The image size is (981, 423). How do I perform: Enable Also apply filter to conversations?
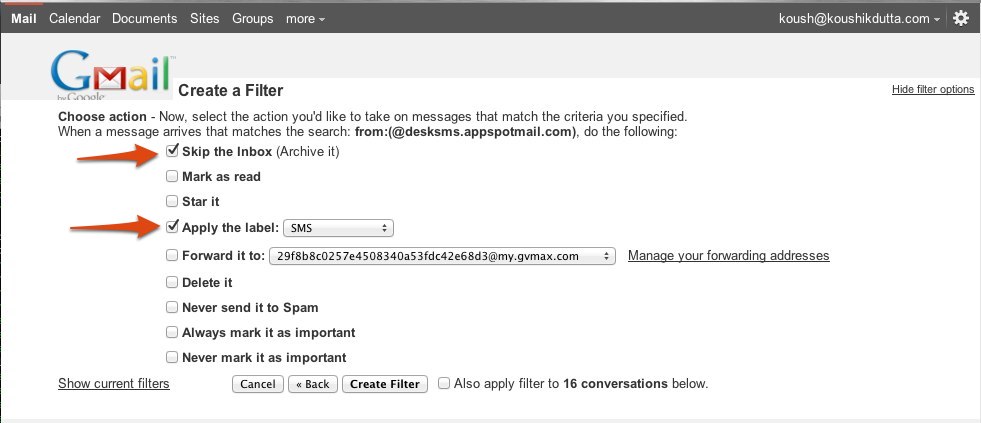[445, 383]
